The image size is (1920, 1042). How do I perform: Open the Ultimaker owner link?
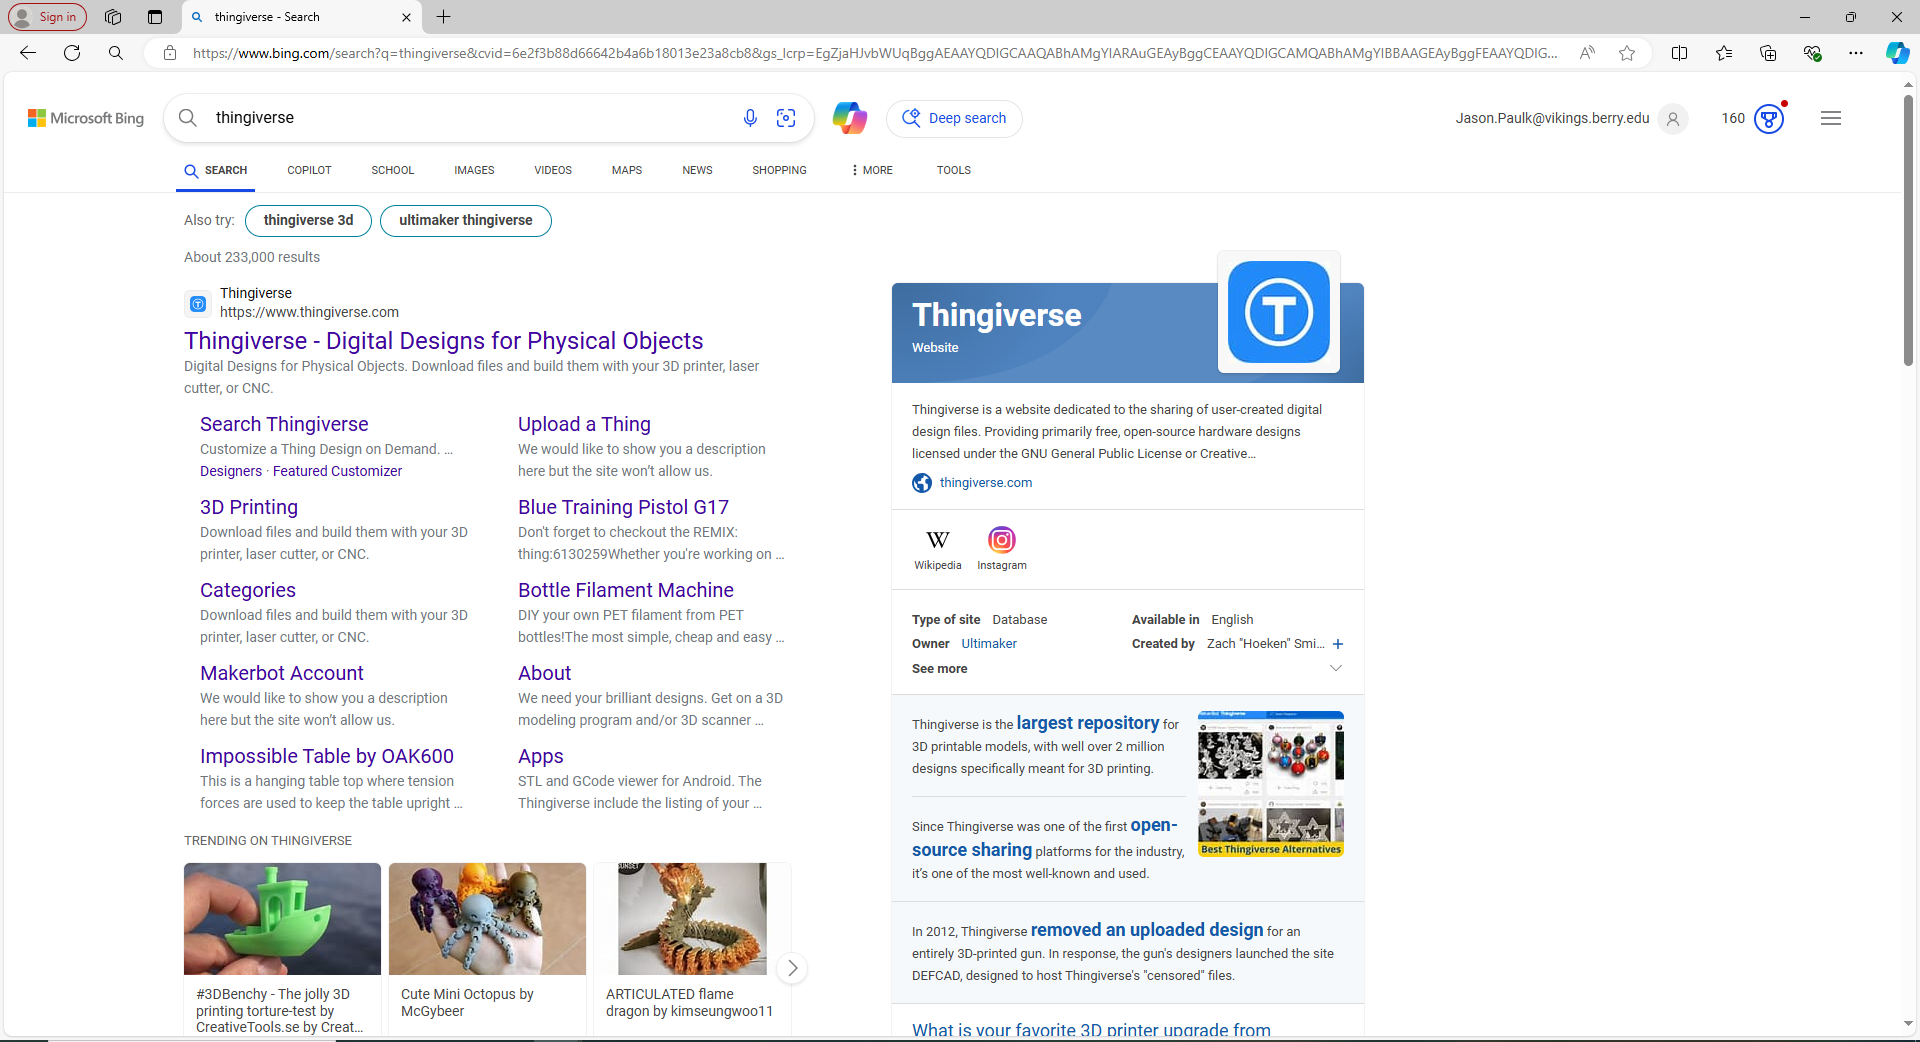989,644
